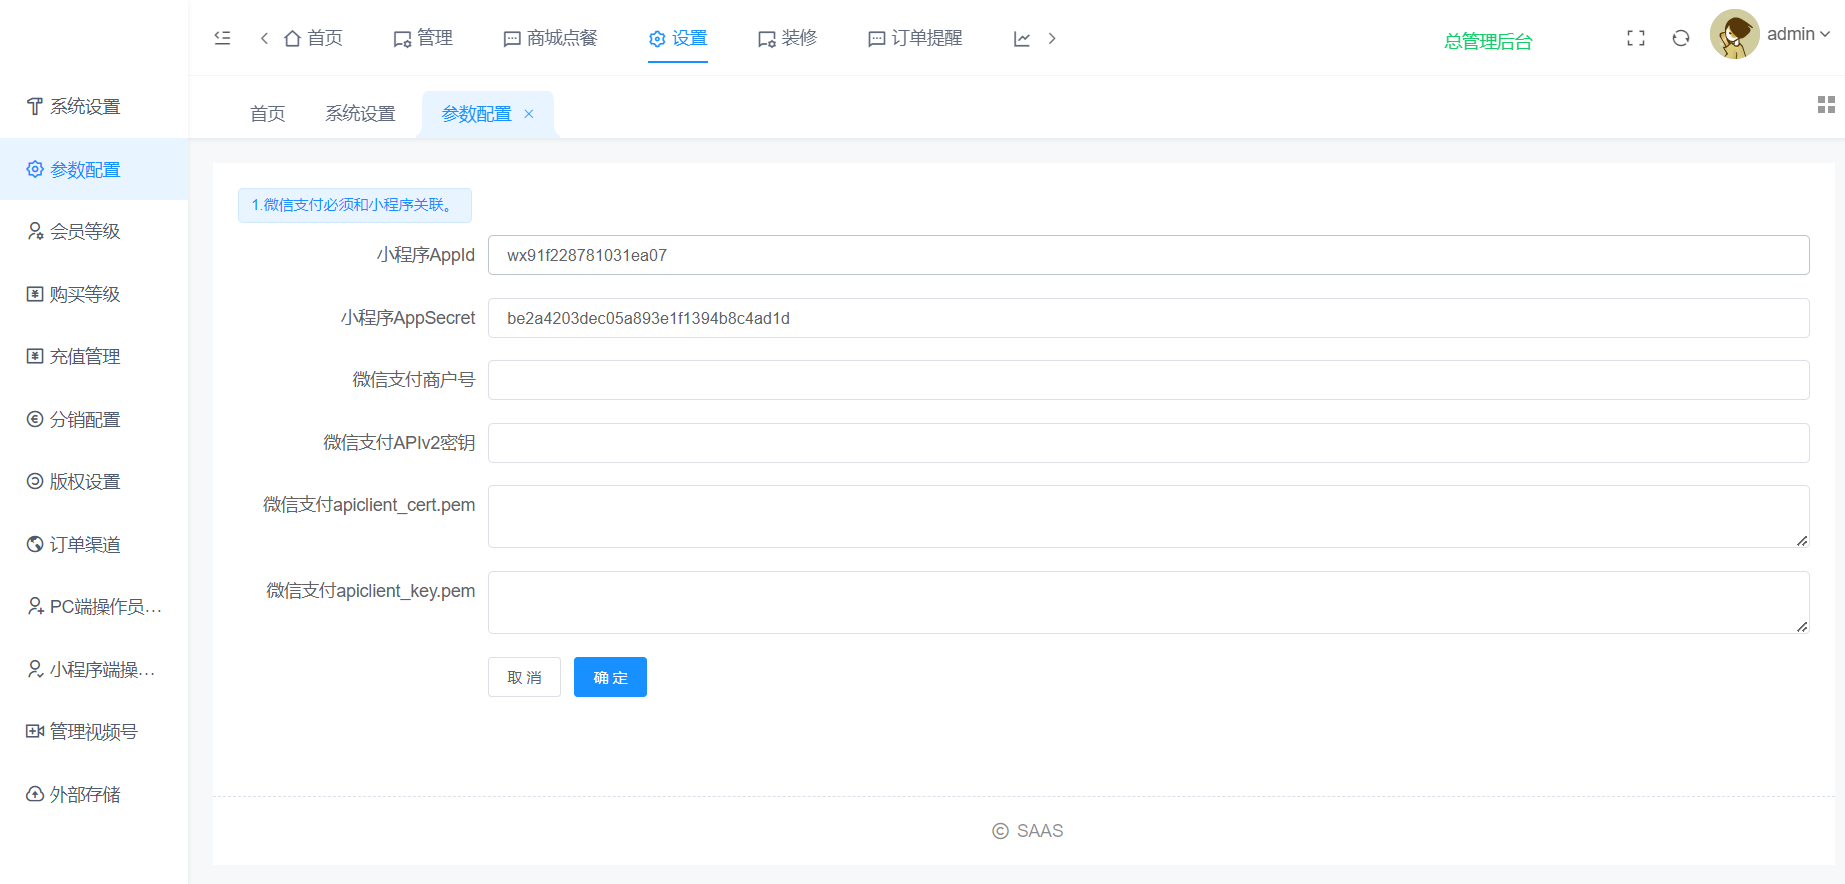Click the SAAS copyright footer text
Image resolution: width=1845 pixels, height=884 pixels.
pyautogui.click(x=1028, y=831)
